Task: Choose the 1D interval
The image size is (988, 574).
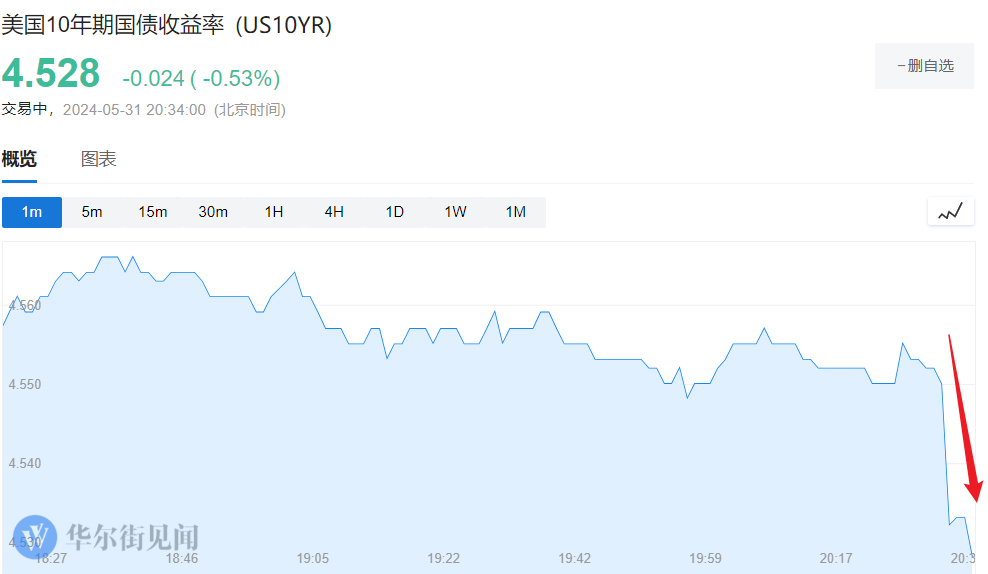Action: [x=395, y=212]
